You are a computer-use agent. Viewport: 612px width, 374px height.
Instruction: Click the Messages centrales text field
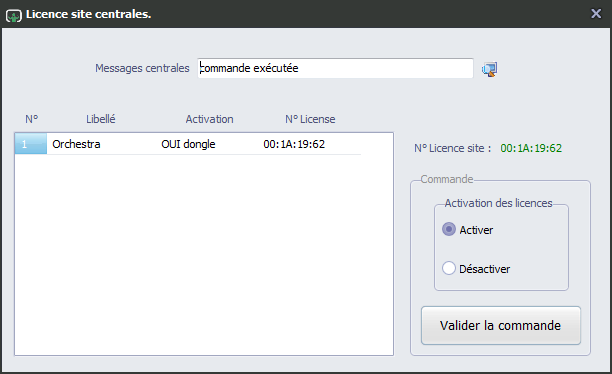(335, 68)
